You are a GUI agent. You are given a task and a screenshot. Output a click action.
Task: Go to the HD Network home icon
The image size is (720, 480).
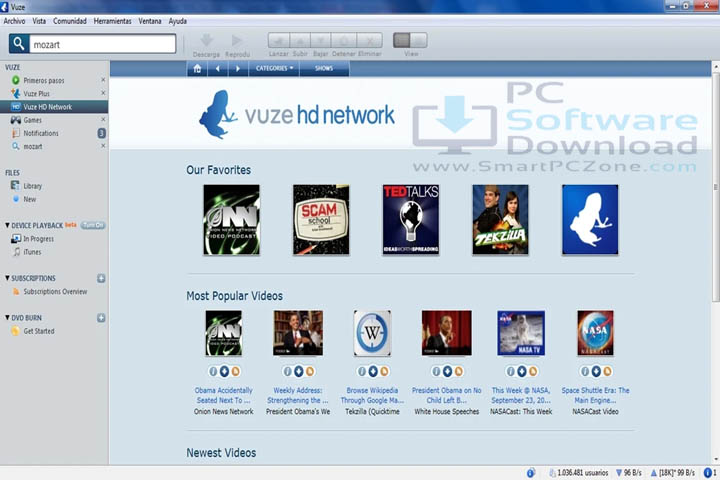[x=197, y=68]
